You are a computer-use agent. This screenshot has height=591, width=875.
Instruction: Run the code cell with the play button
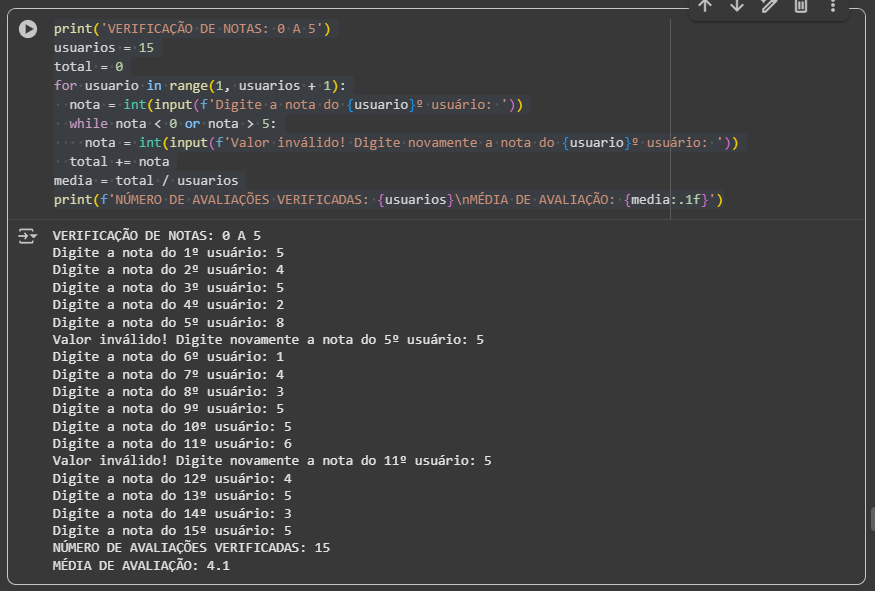pos(28,29)
